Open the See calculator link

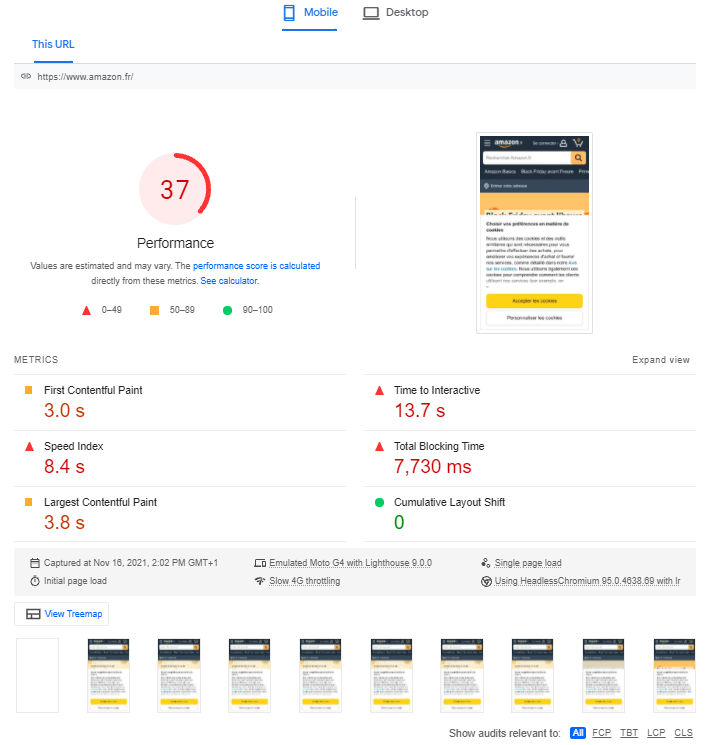[x=229, y=281]
